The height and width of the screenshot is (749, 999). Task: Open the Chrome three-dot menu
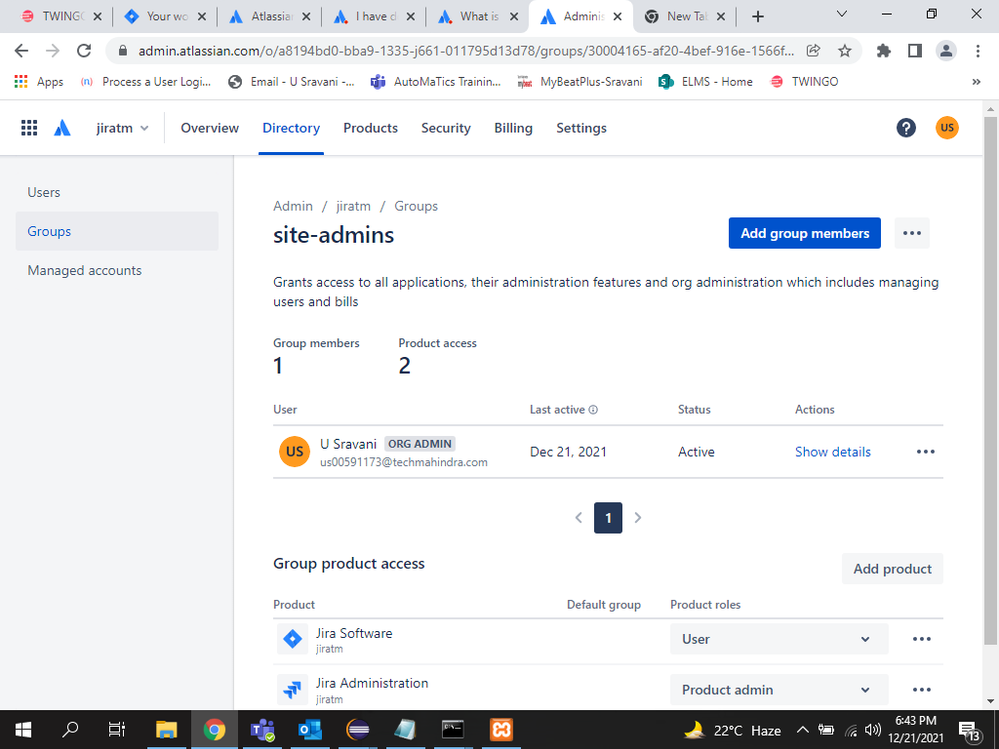coord(978,50)
